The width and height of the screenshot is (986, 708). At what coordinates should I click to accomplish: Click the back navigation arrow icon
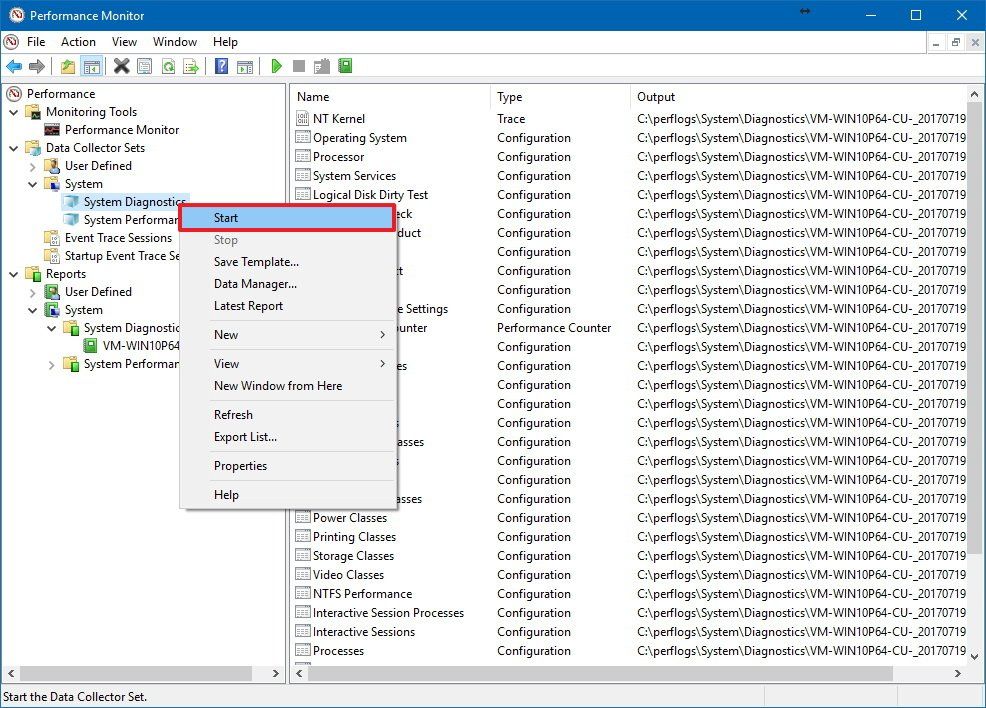click(14, 66)
